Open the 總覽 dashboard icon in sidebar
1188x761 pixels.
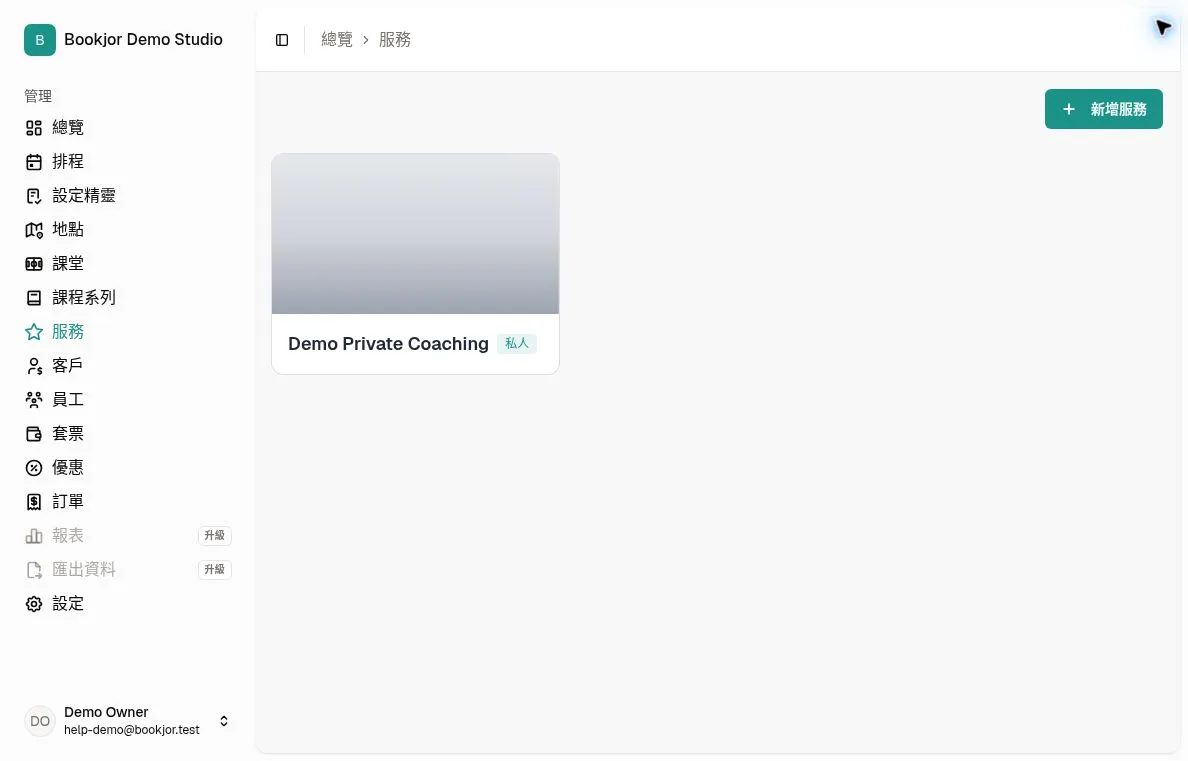click(x=34, y=128)
